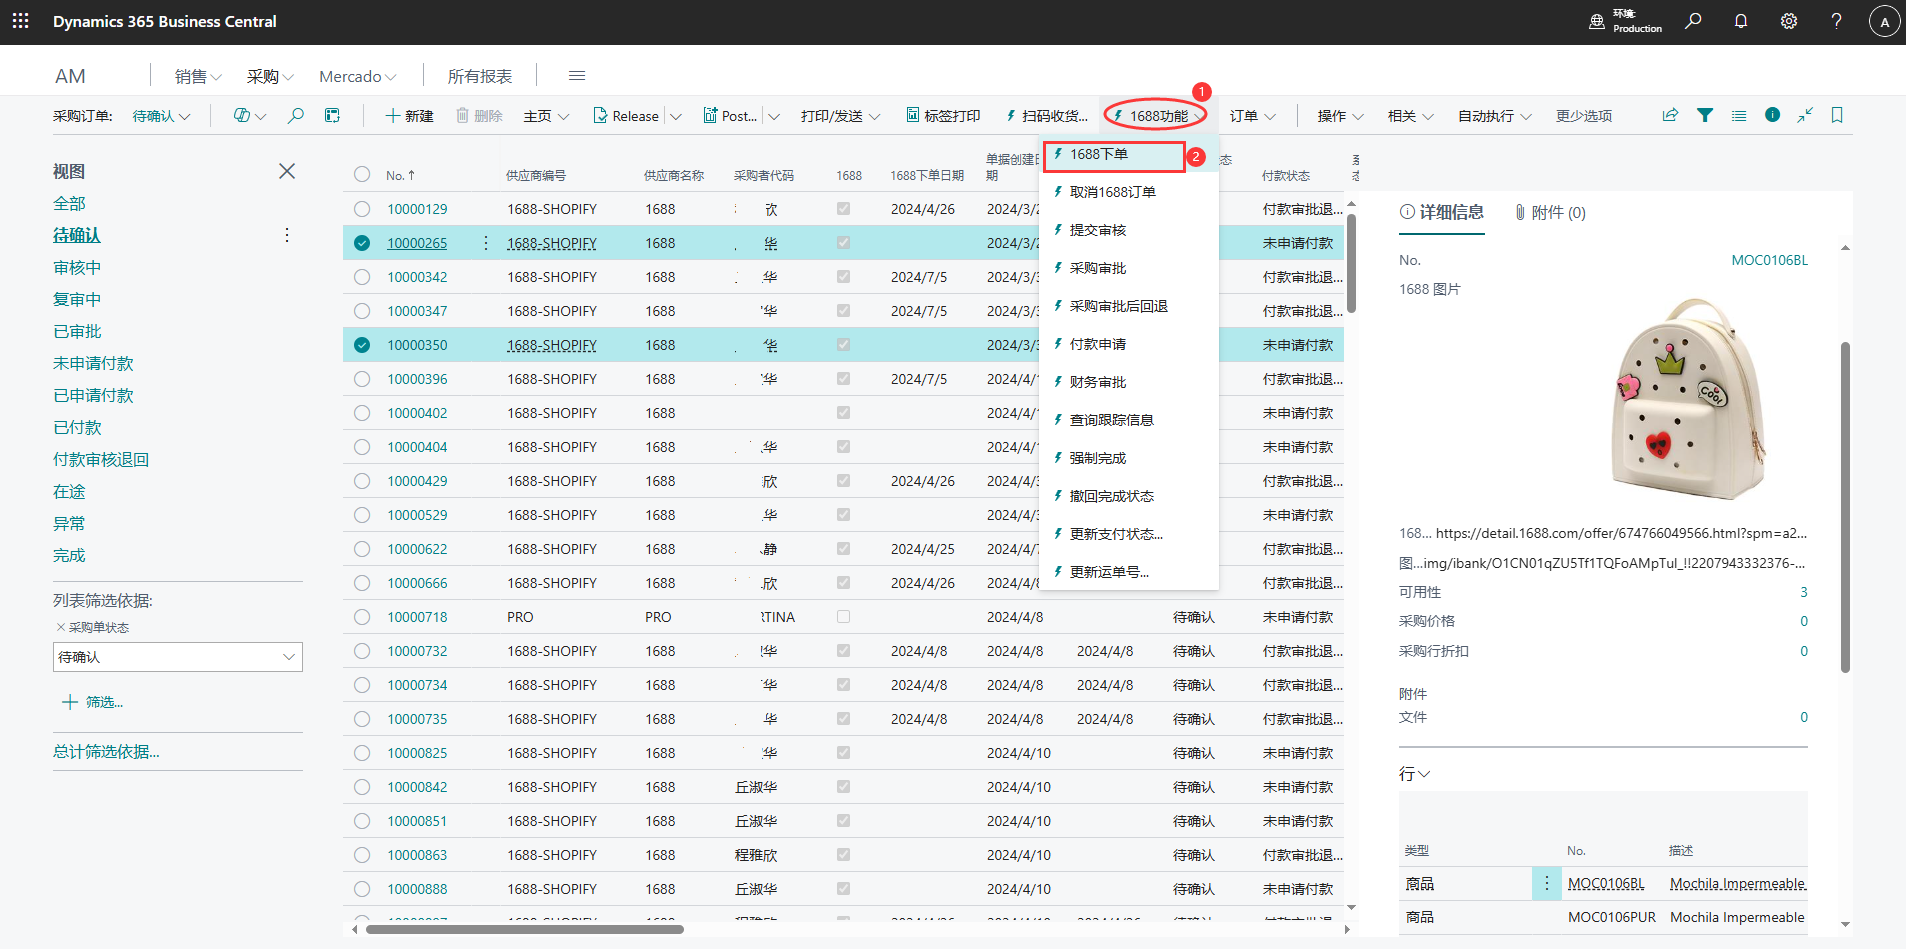Select the row 10000129 circle
This screenshot has width=1906, height=949.
[362, 209]
